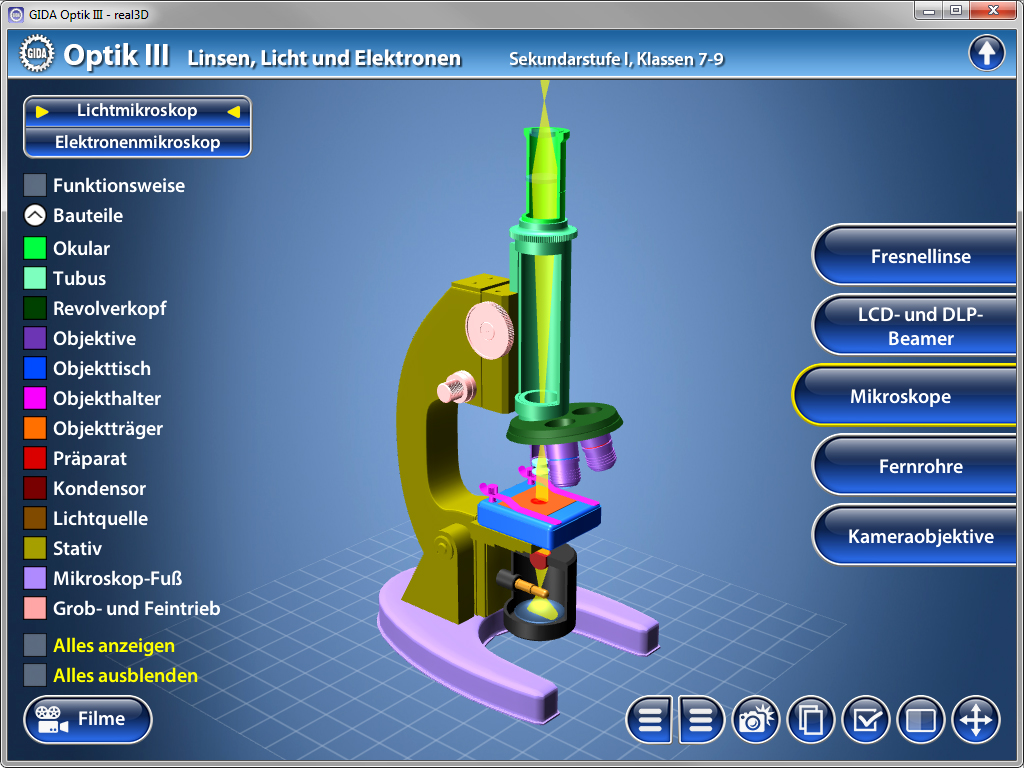Image resolution: width=1024 pixels, height=768 pixels.
Task: Take a screenshot with the camera icon
Action: (x=757, y=720)
